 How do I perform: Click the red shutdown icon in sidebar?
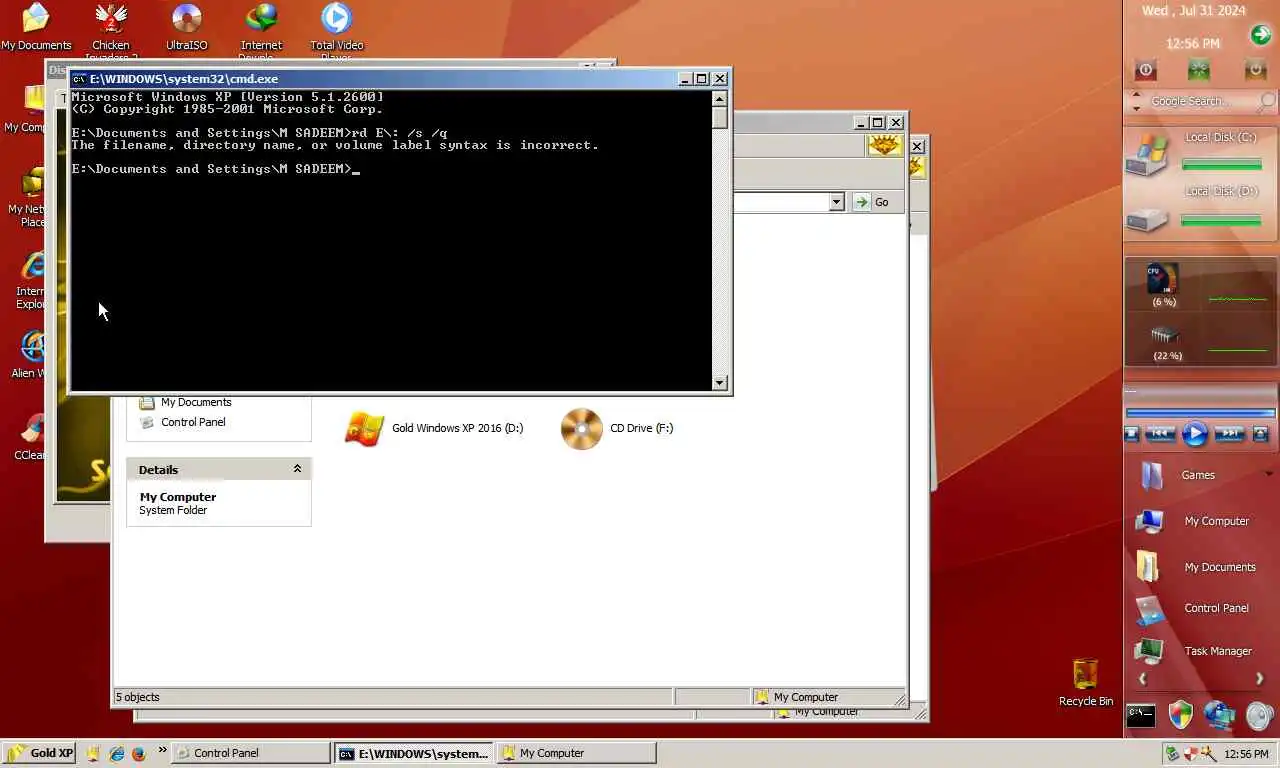pyautogui.click(x=1146, y=70)
